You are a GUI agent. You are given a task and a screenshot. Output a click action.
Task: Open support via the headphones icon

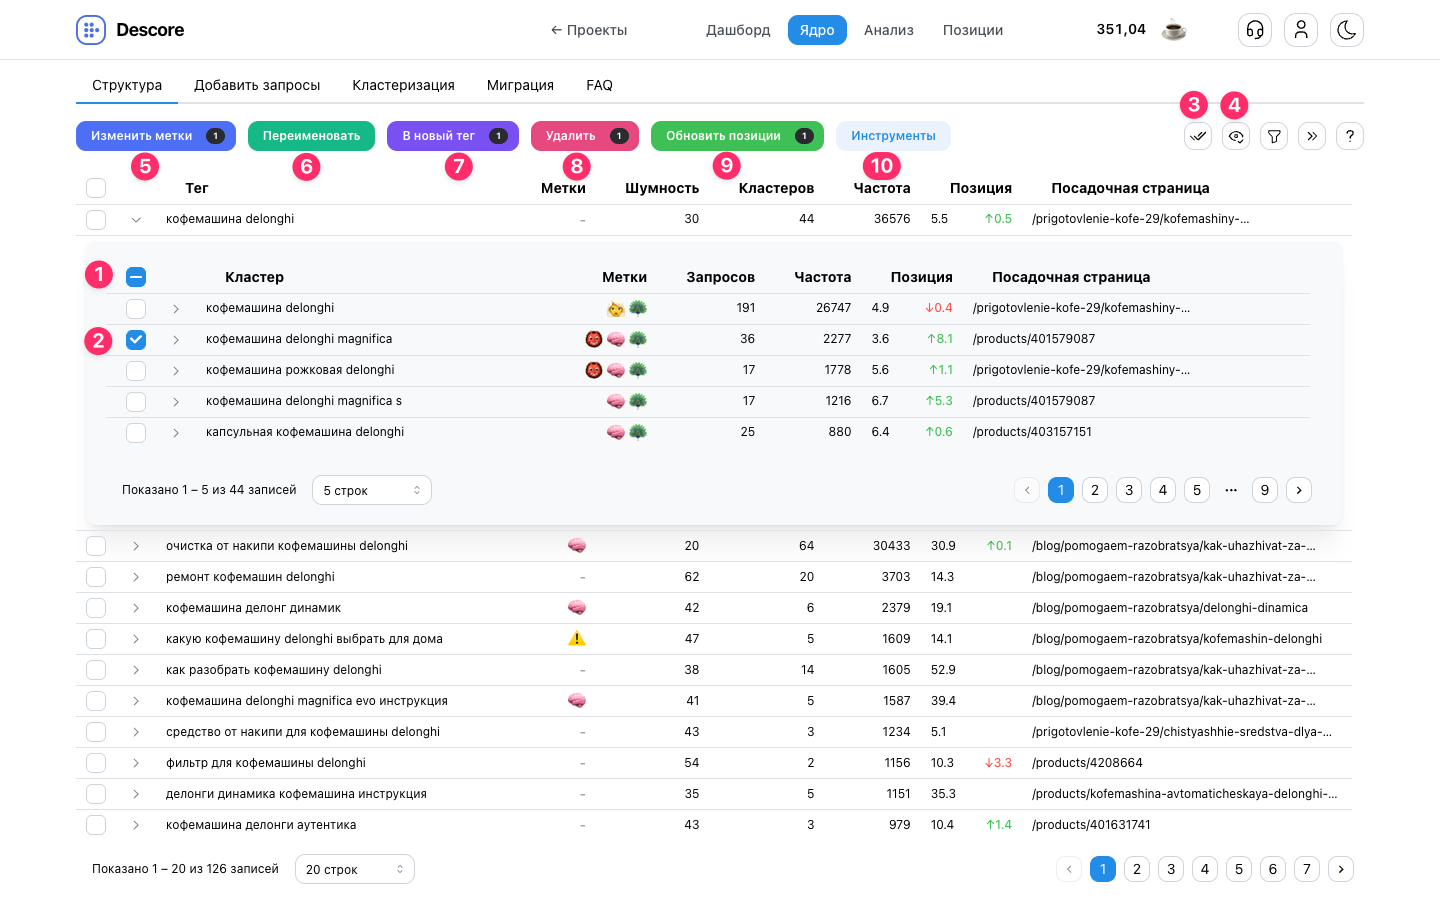click(1255, 30)
